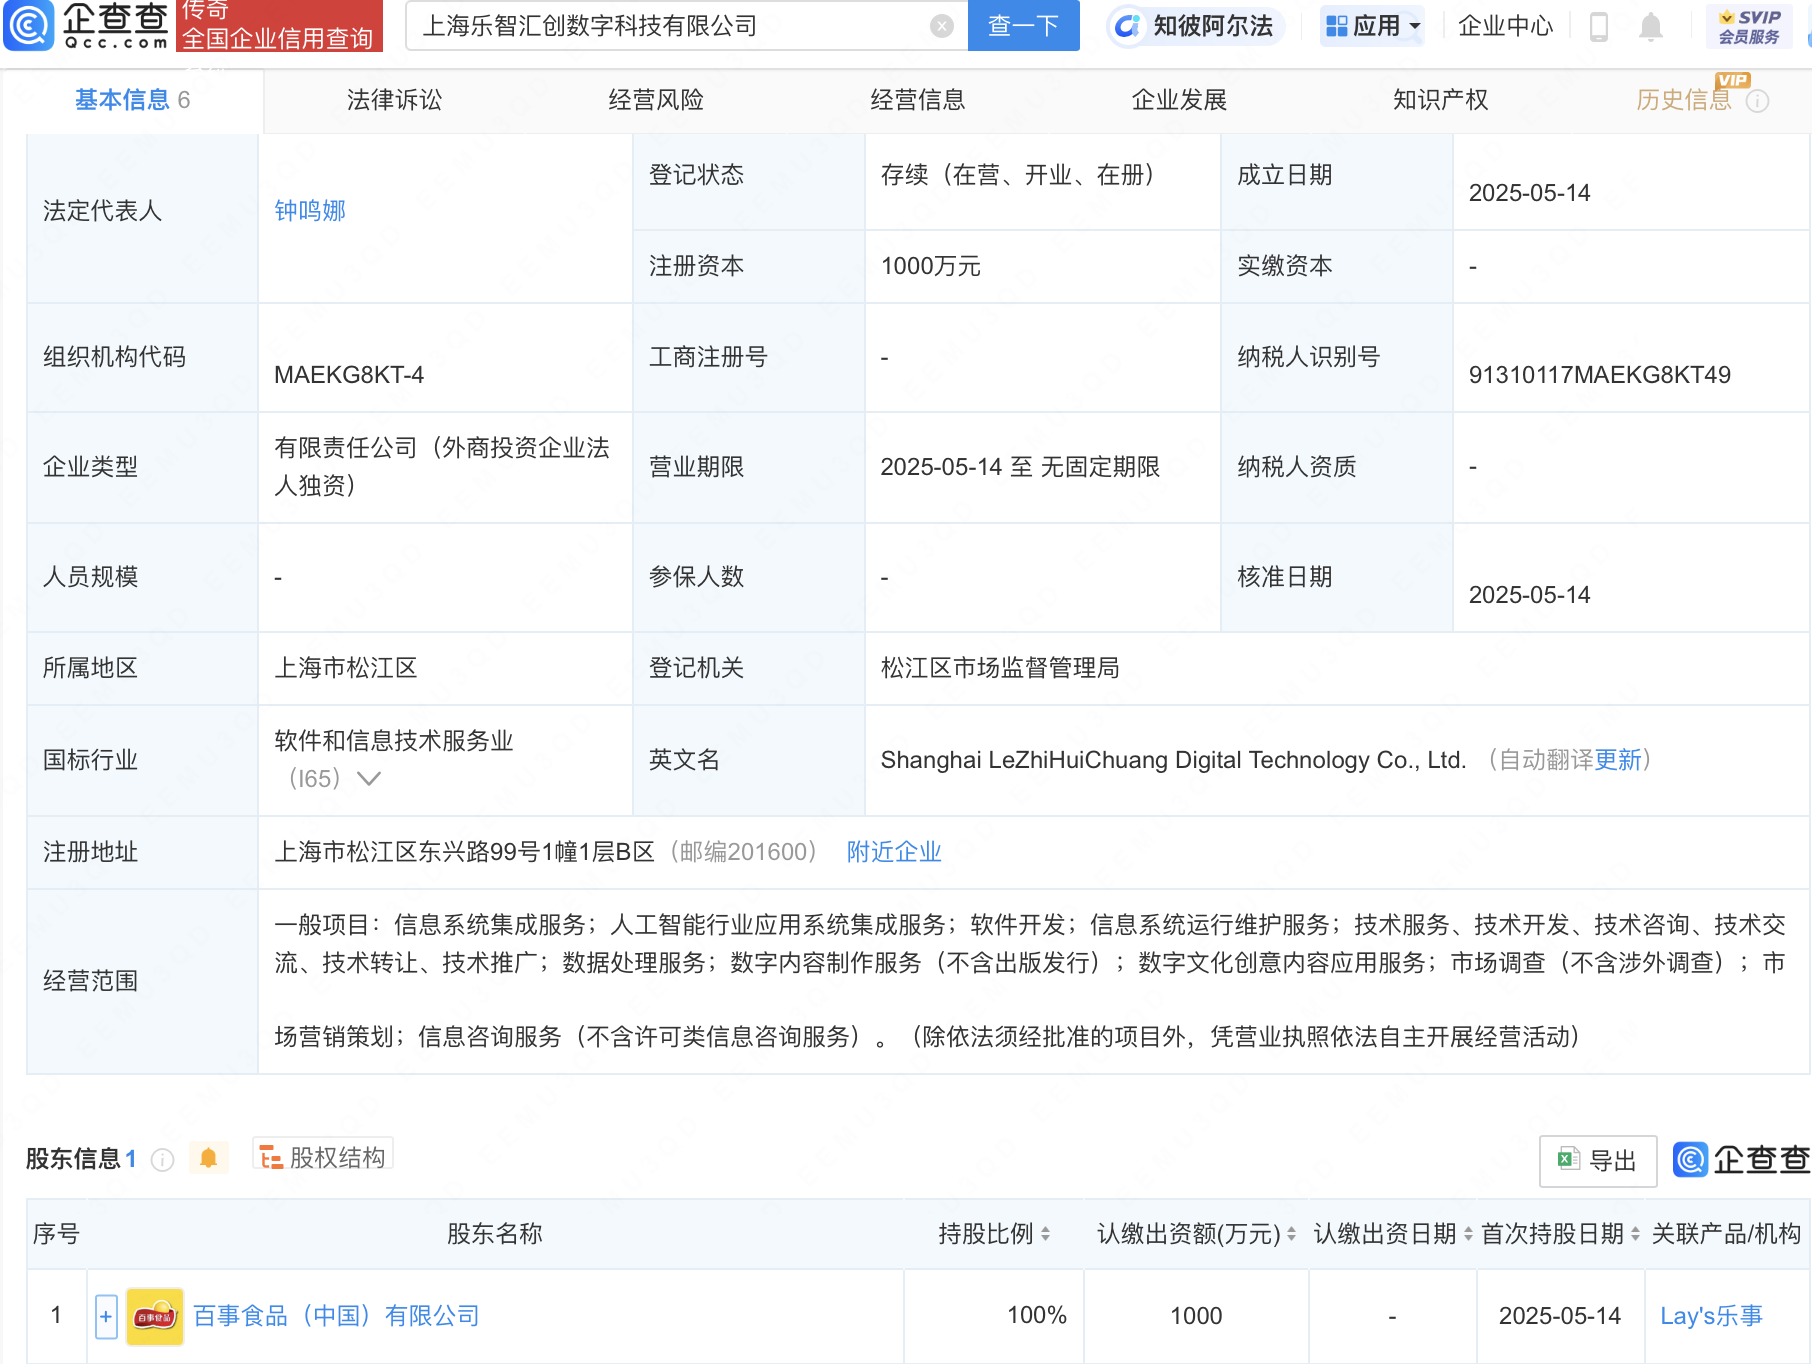Sort by 首次持股日期 column
This screenshot has width=1812, height=1364.
pos(1635,1234)
